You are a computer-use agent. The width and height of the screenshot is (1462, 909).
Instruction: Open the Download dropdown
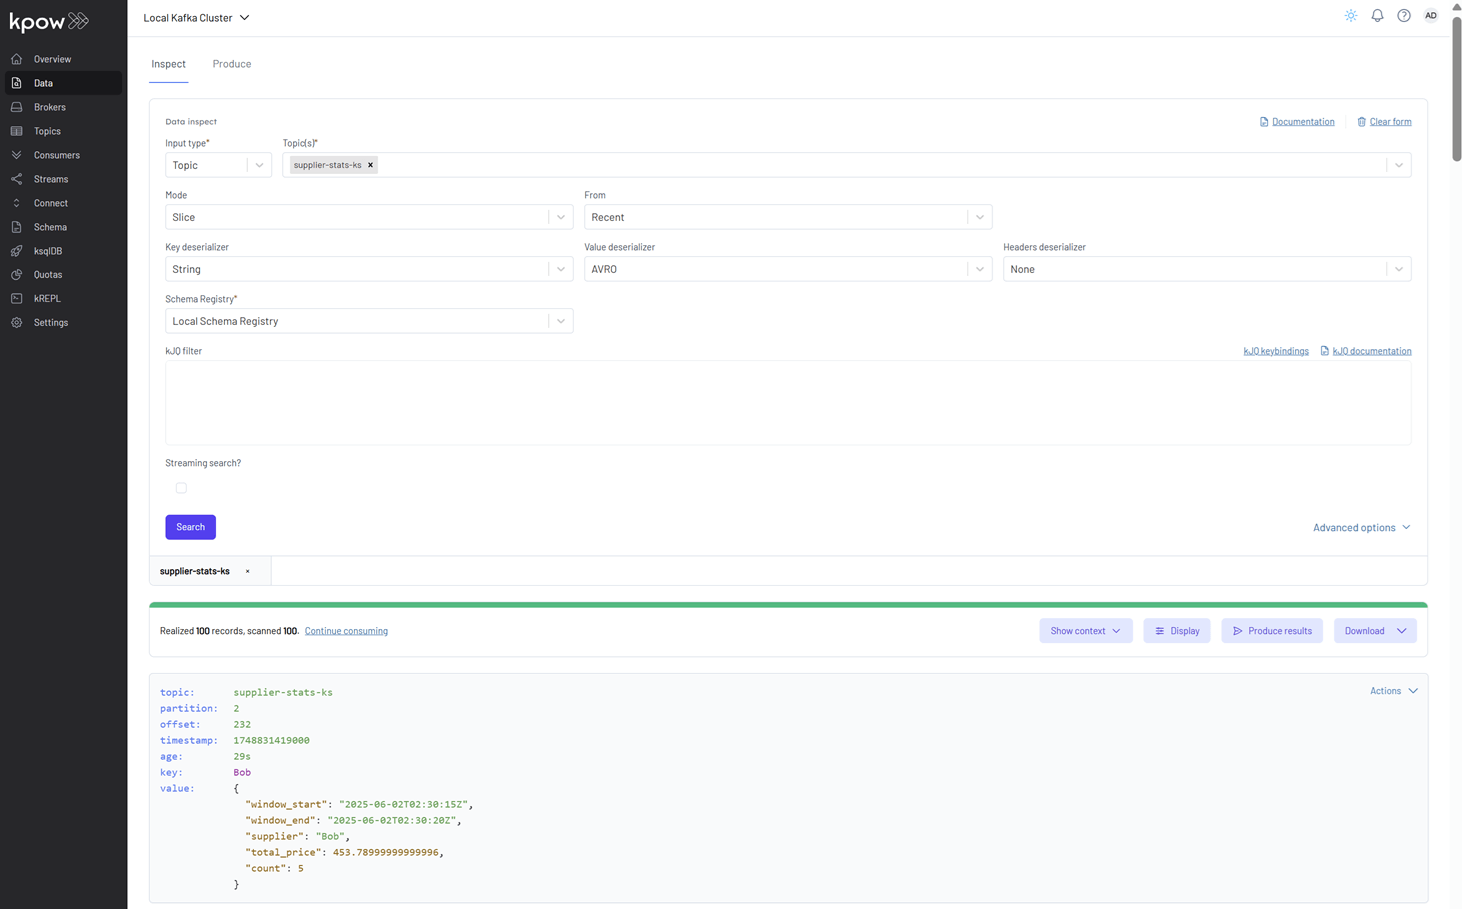pos(1375,631)
